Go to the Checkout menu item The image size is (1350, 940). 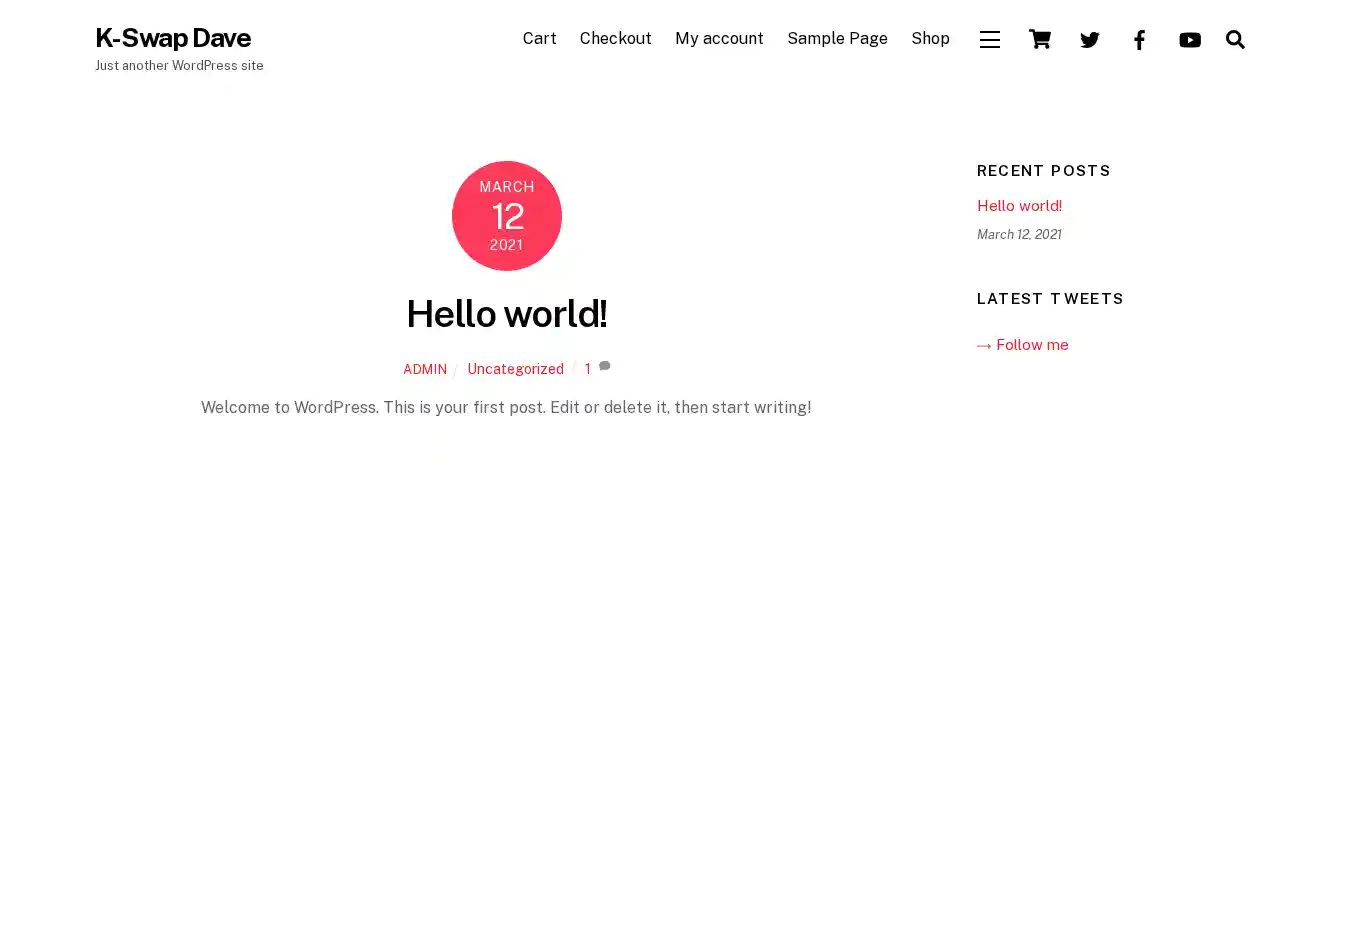tap(615, 39)
